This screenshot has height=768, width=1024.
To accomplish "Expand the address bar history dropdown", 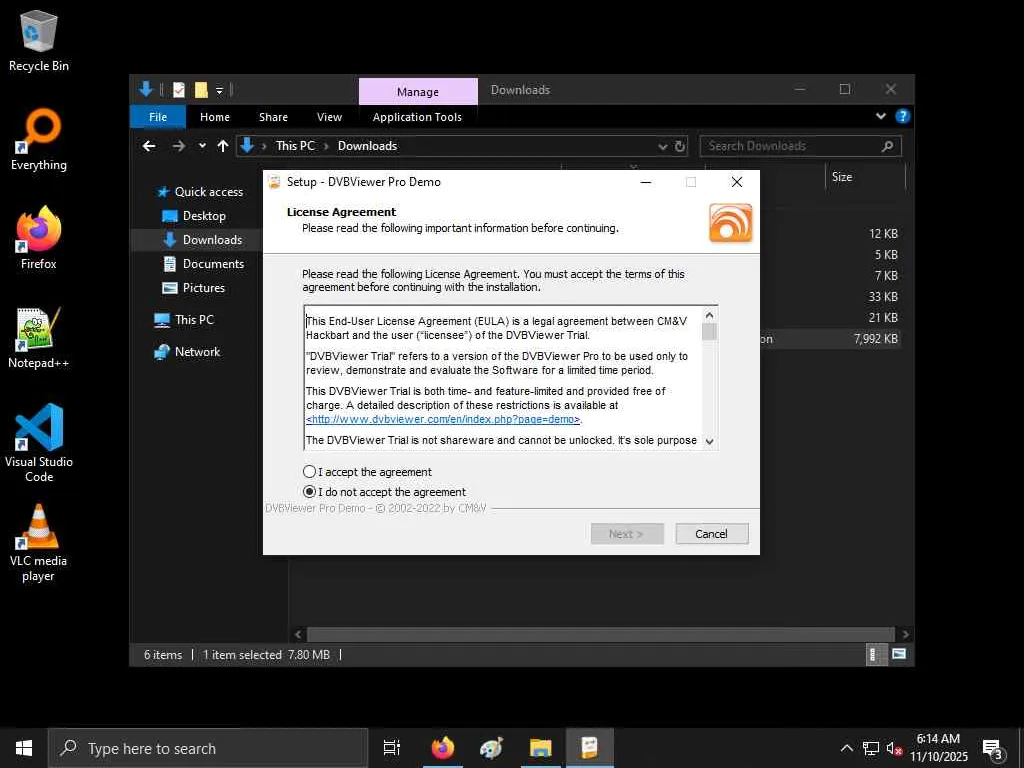I will 662,146.
